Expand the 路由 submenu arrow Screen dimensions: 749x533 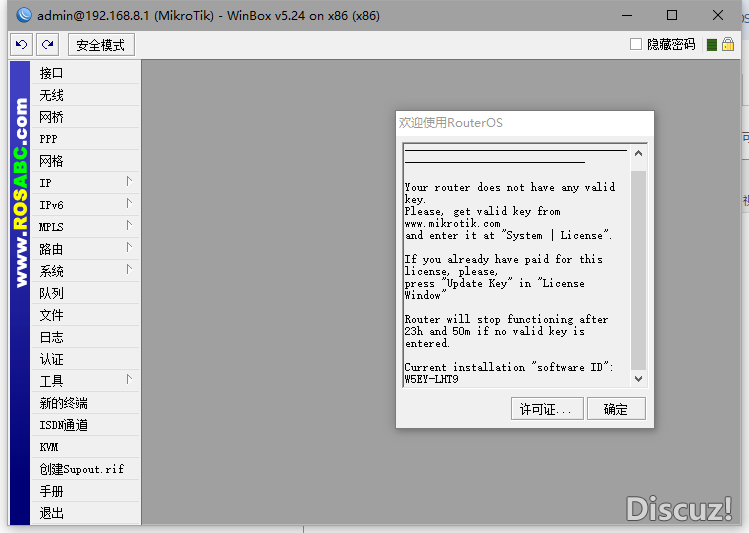(129, 247)
